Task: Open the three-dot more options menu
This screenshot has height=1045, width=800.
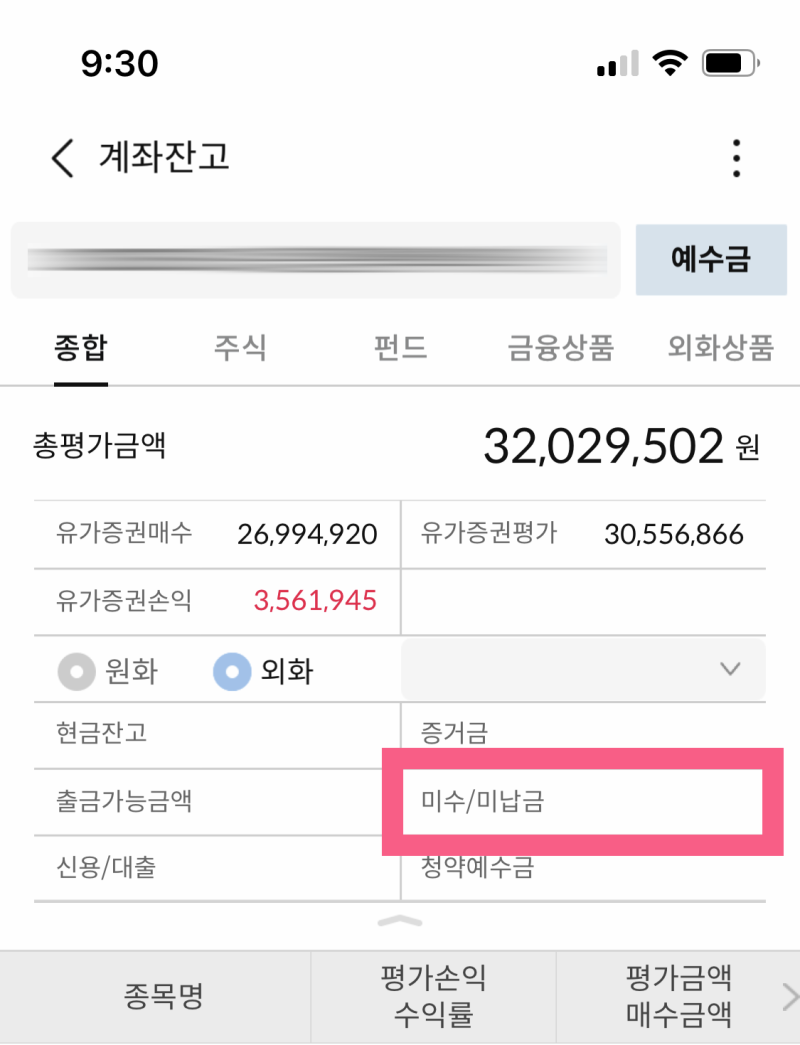Action: 737,158
